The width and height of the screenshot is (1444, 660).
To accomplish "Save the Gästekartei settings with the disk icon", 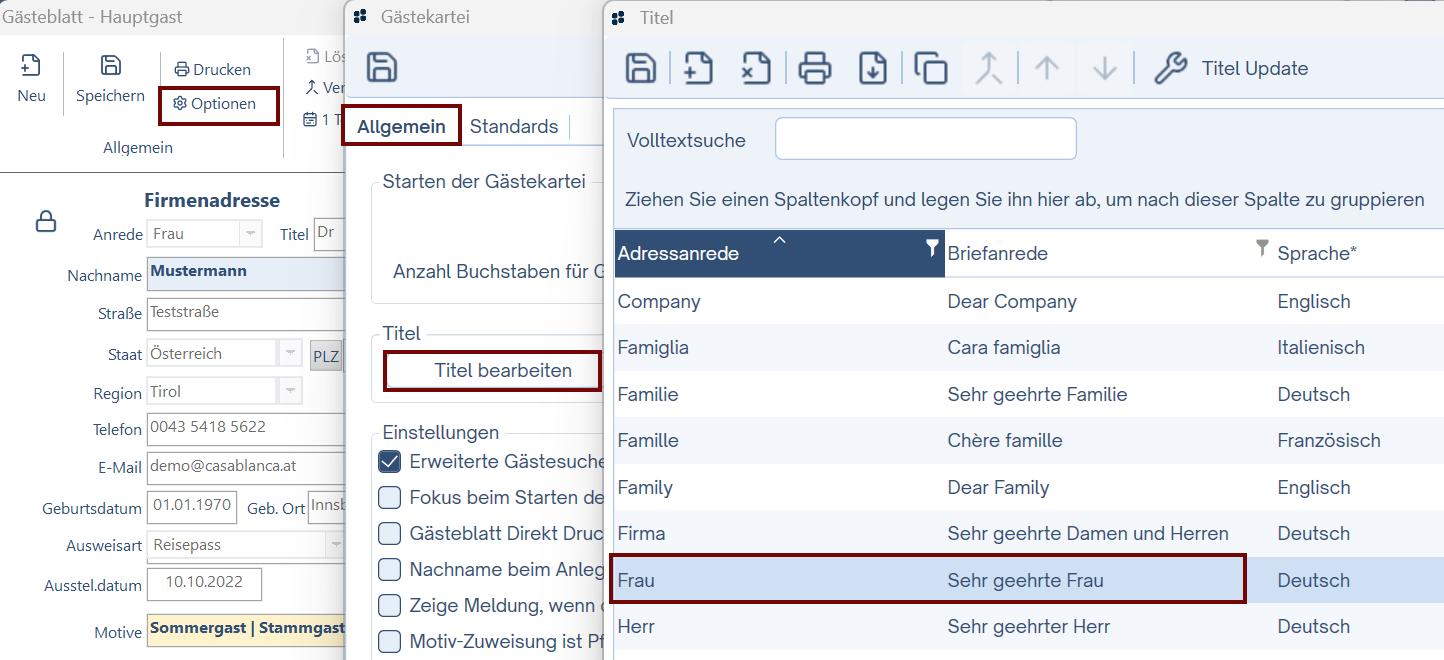I will [382, 68].
